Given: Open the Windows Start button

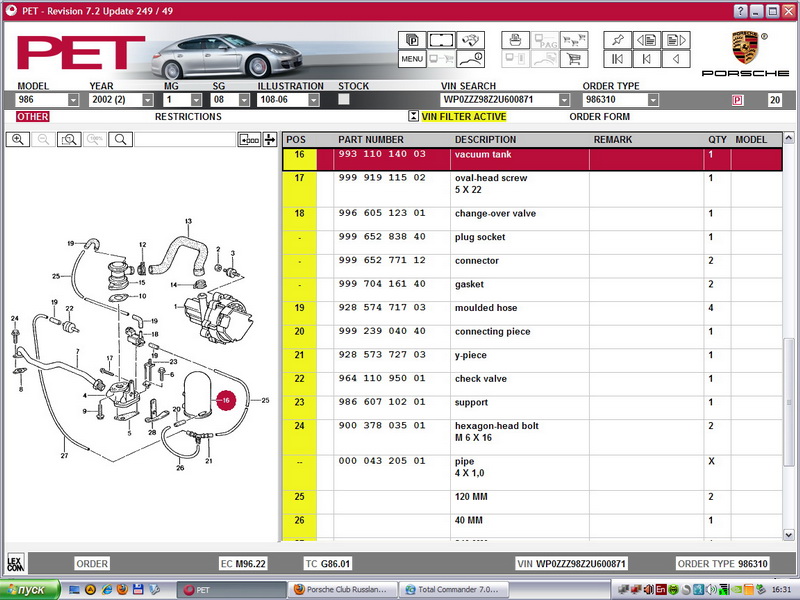Looking at the screenshot, I should tap(31, 590).
